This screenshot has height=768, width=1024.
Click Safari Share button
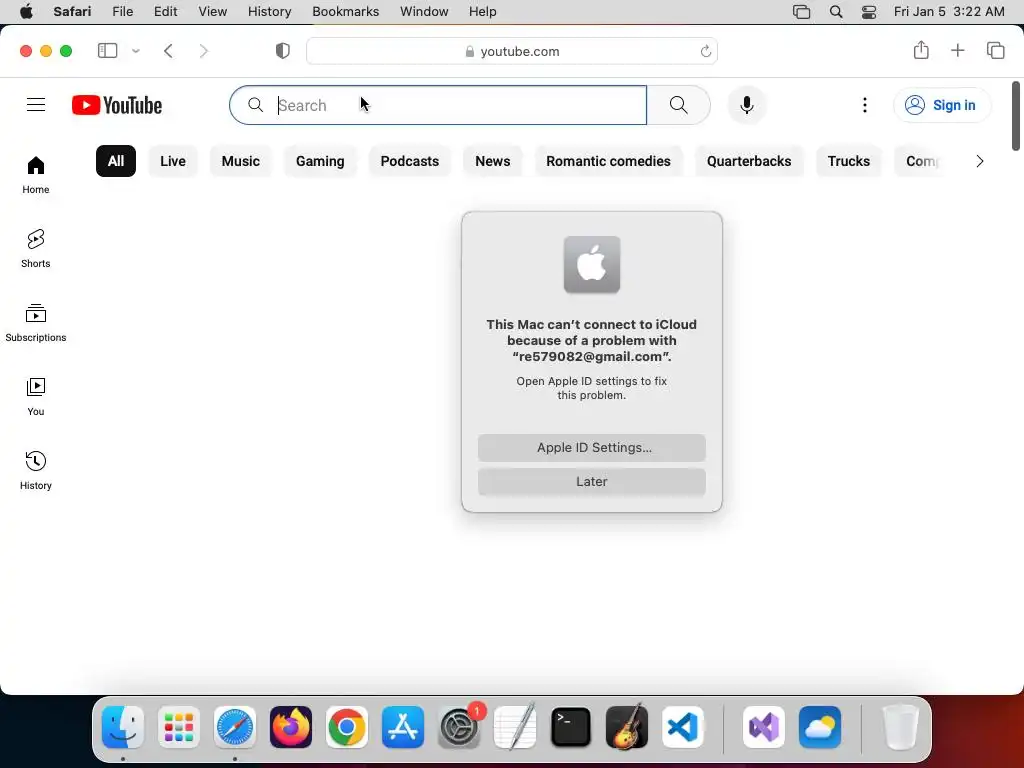[921, 50]
